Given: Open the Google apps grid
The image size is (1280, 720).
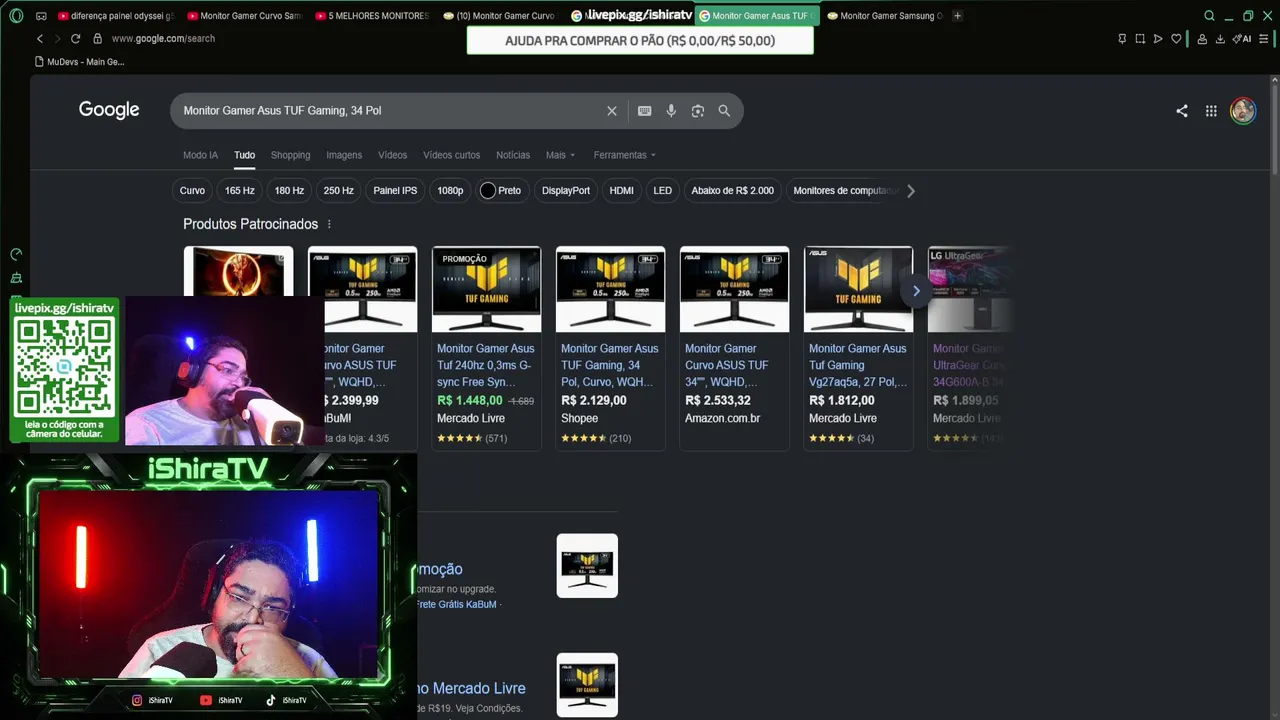Looking at the screenshot, I should (1211, 111).
